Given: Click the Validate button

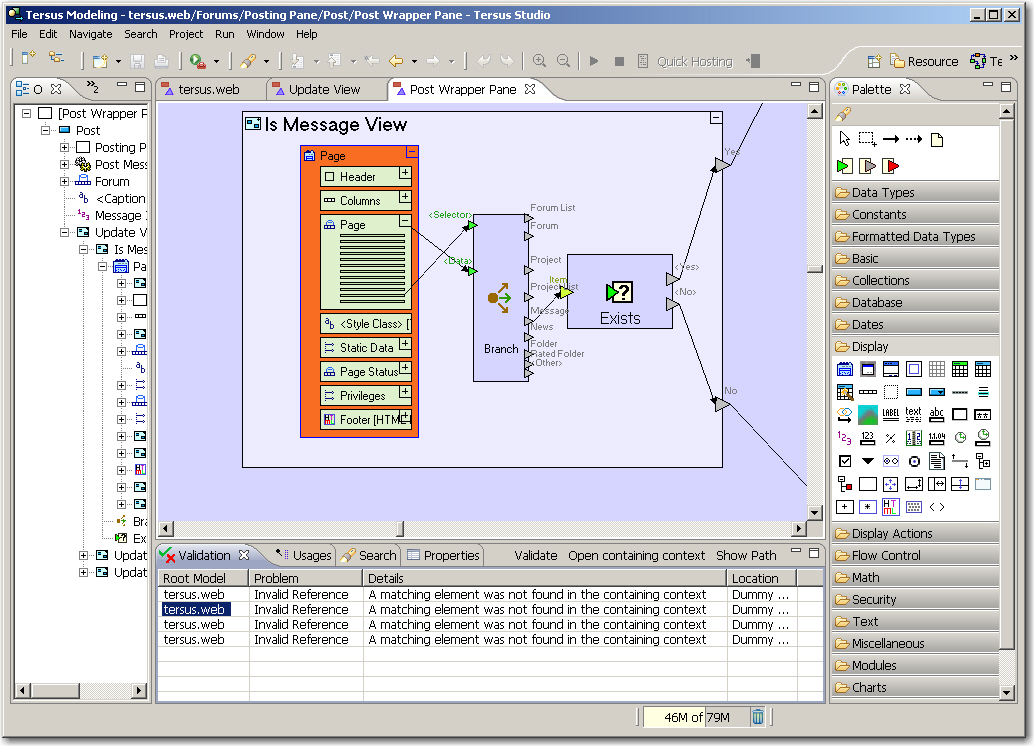Looking at the screenshot, I should [x=535, y=555].
